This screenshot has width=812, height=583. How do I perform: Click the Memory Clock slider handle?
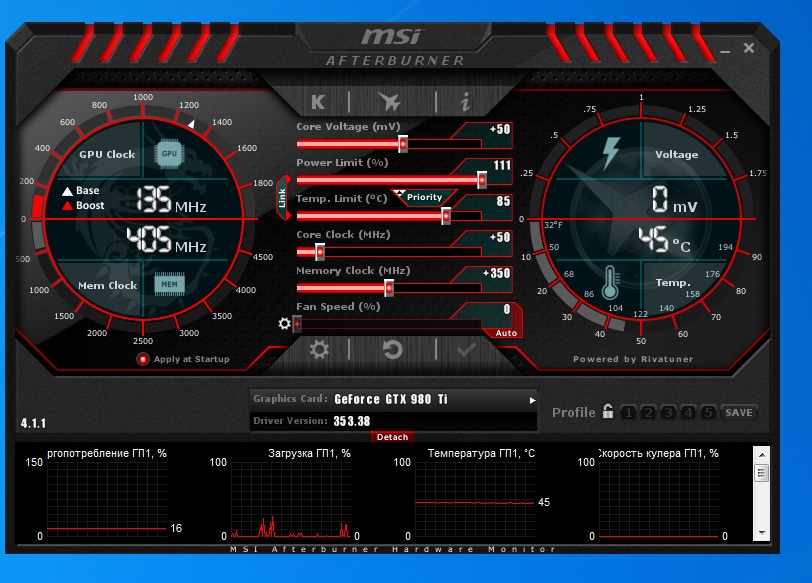389,288
